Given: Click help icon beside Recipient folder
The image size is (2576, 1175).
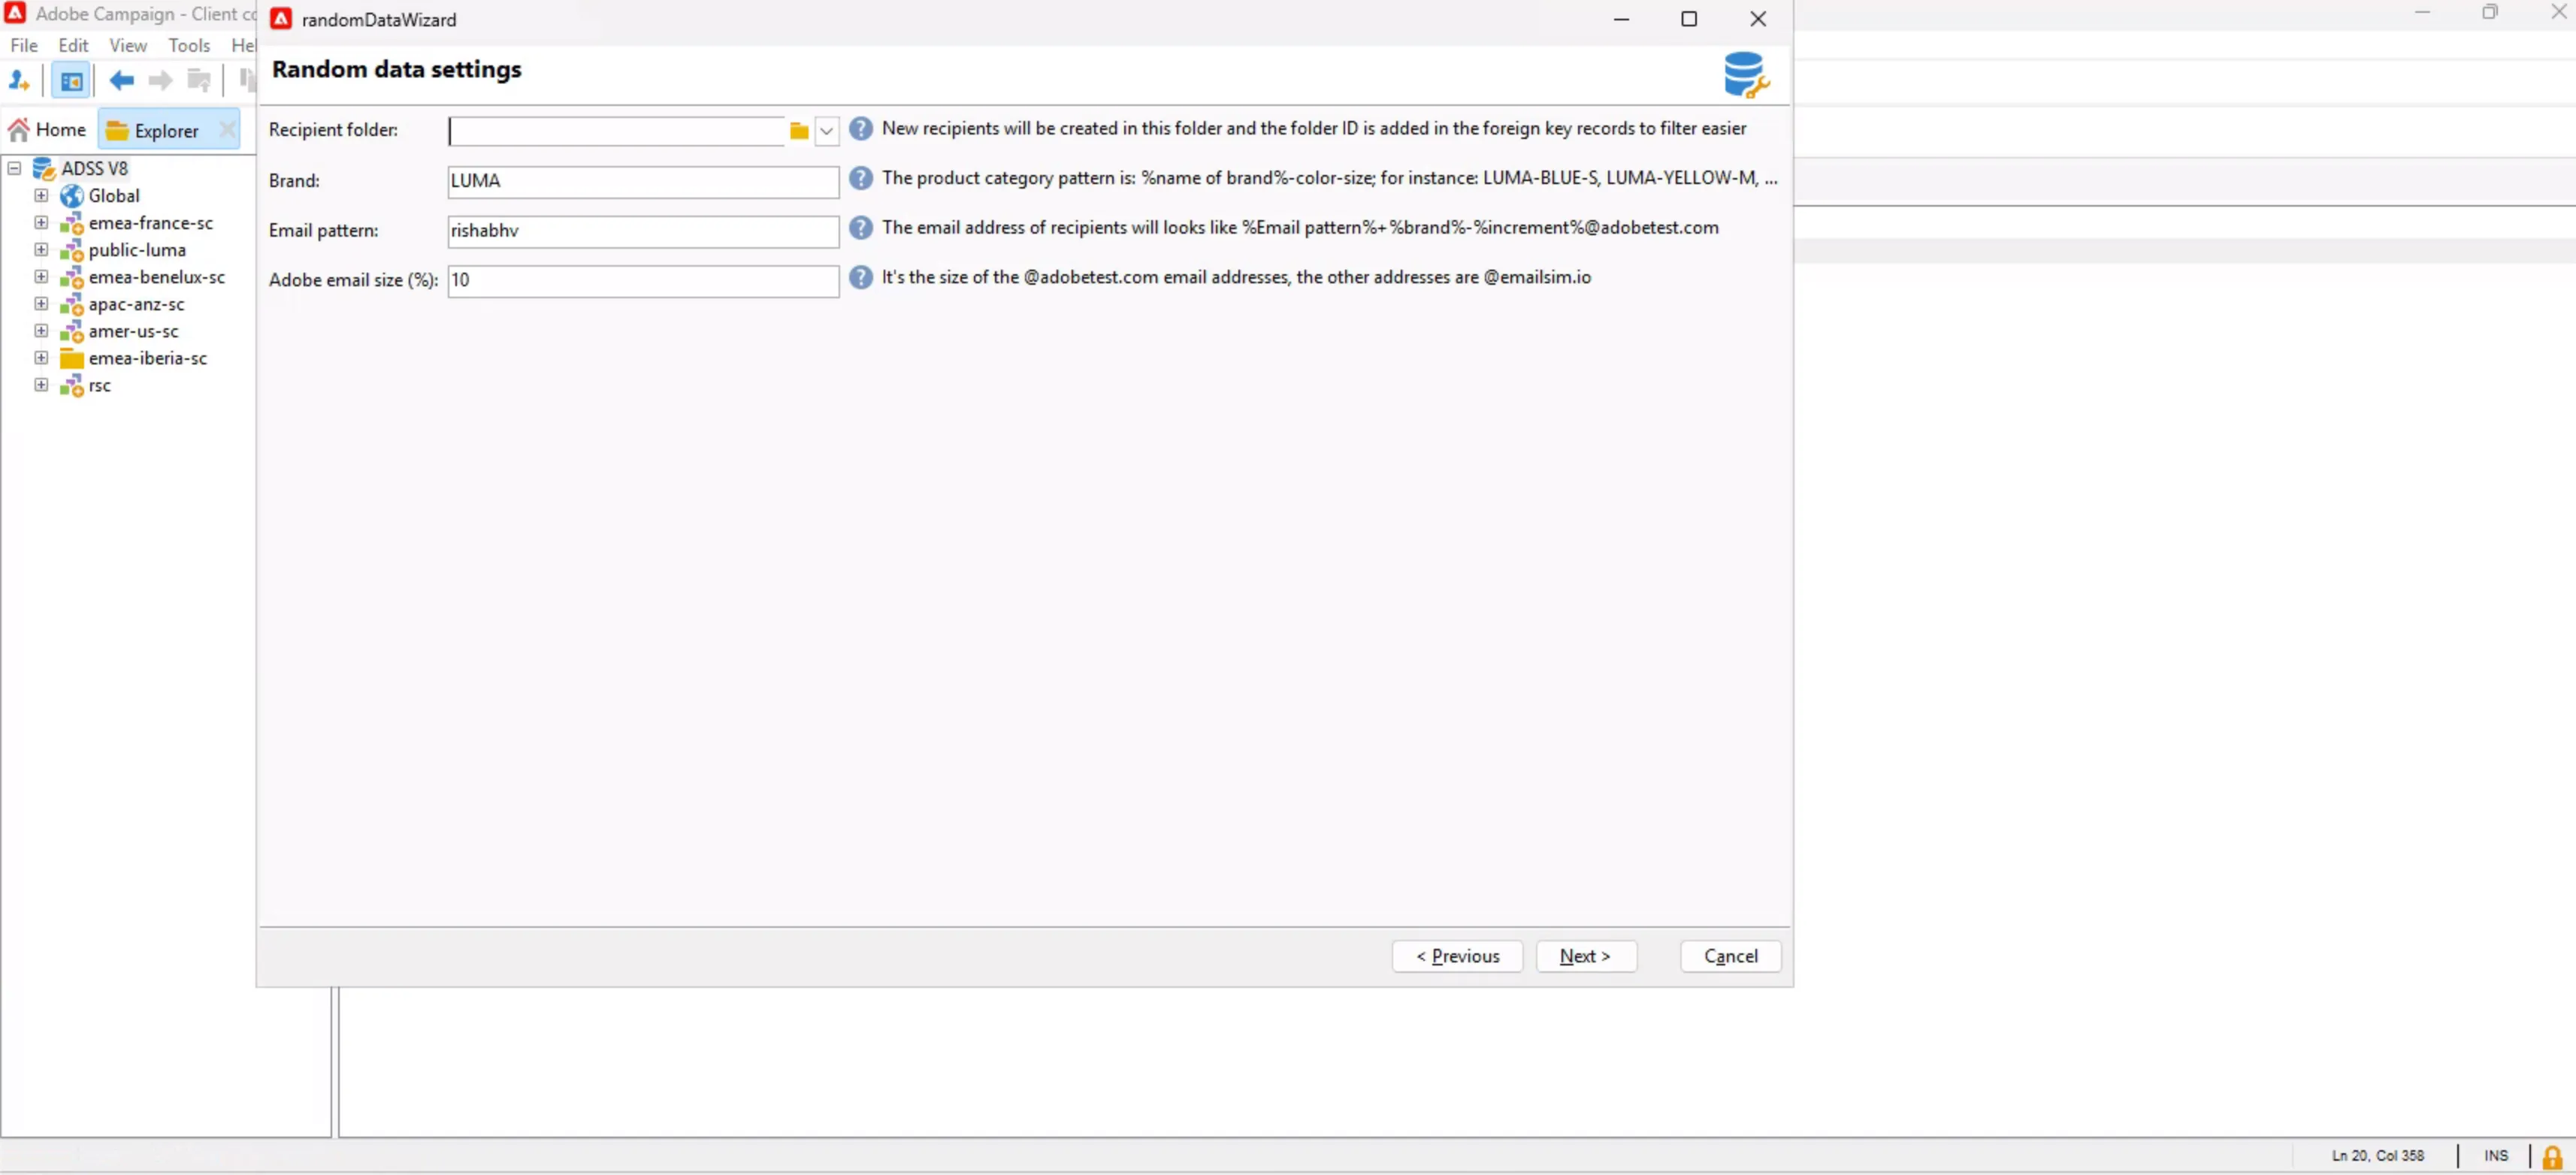Looking at the screenshot, I should [x=860, y=129].
